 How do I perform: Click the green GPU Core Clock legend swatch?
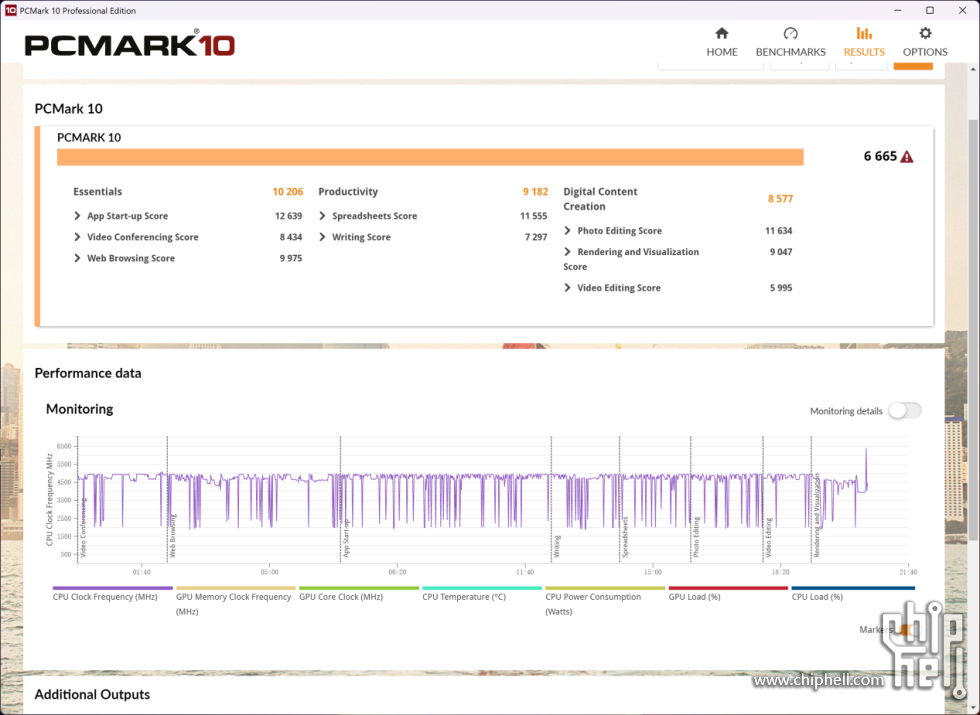(x=359, y=588)
